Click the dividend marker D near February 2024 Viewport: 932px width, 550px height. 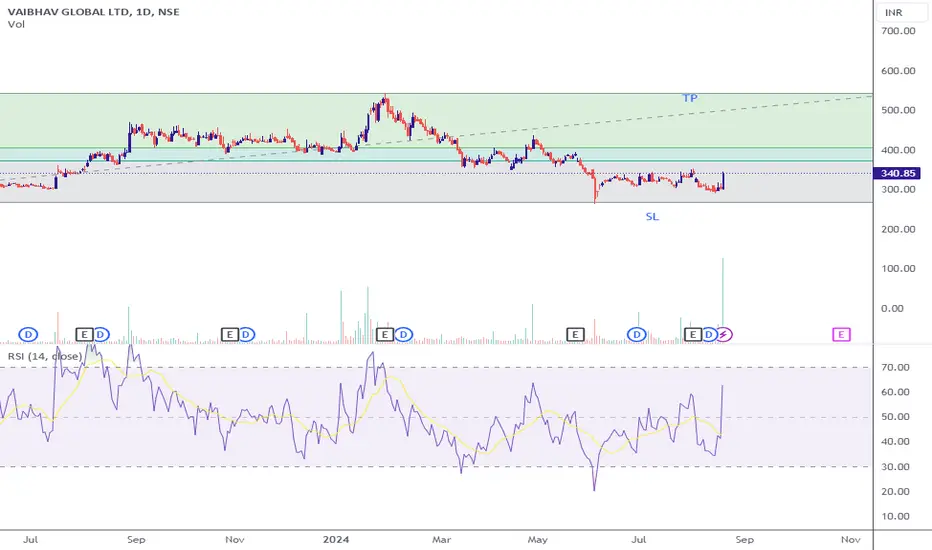[404, 335]
